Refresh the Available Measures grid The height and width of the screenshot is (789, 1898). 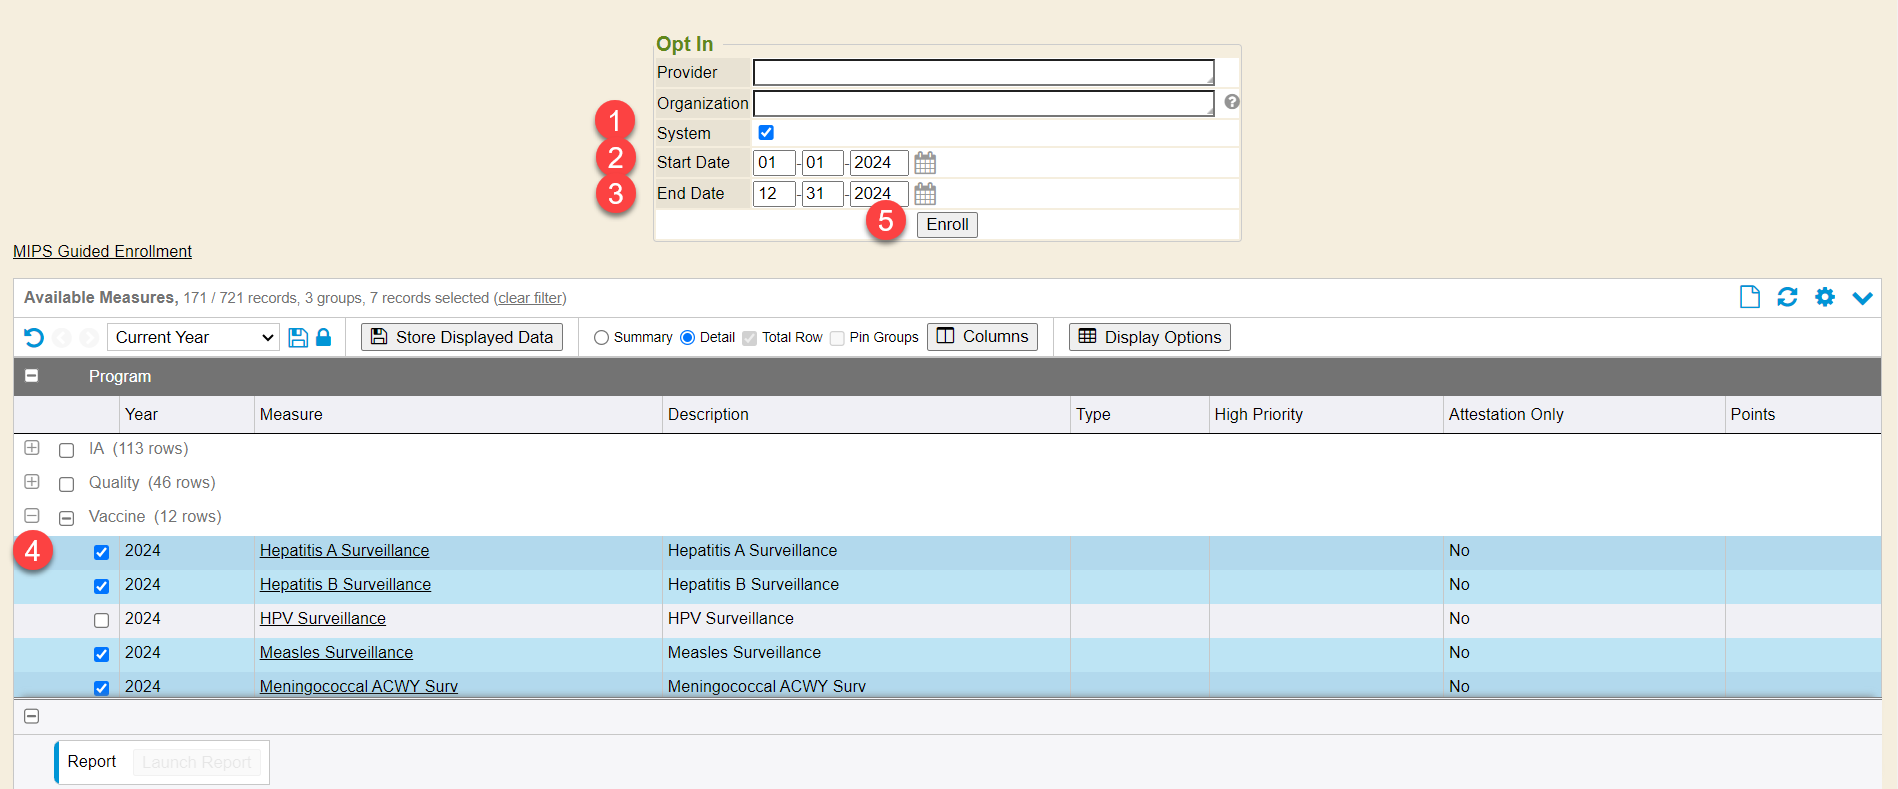[1787, 297]
